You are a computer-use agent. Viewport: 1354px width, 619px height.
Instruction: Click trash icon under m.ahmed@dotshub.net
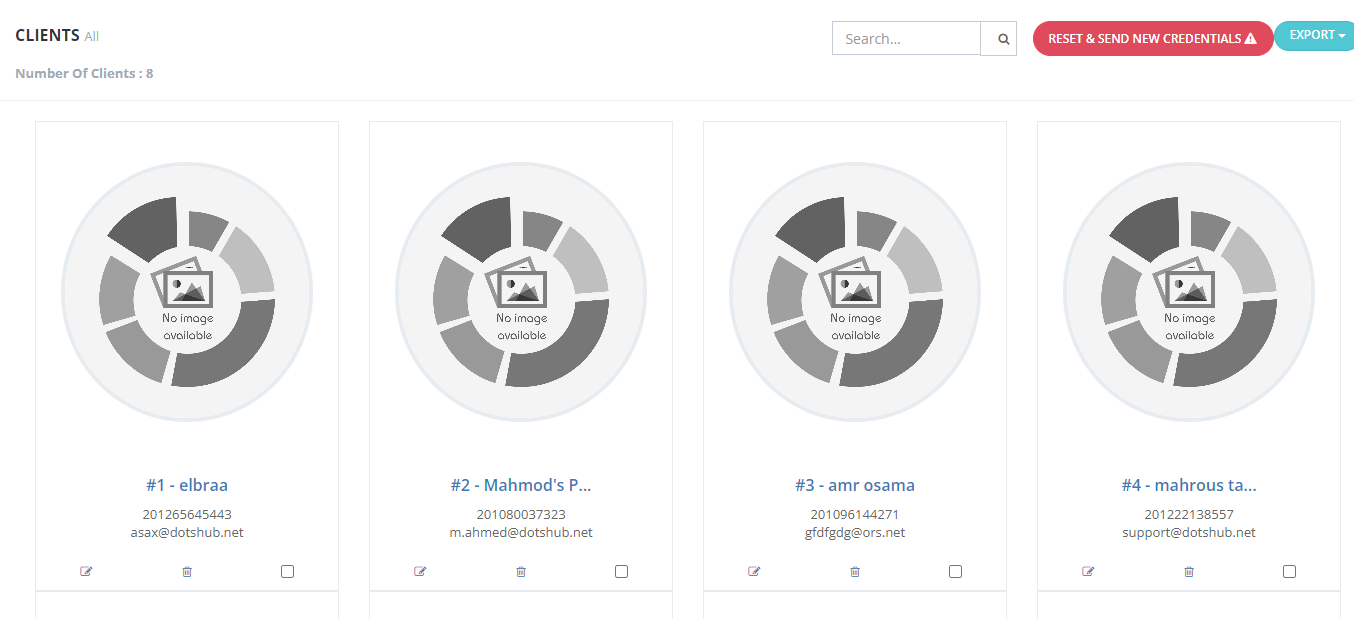tap(521, 572)
